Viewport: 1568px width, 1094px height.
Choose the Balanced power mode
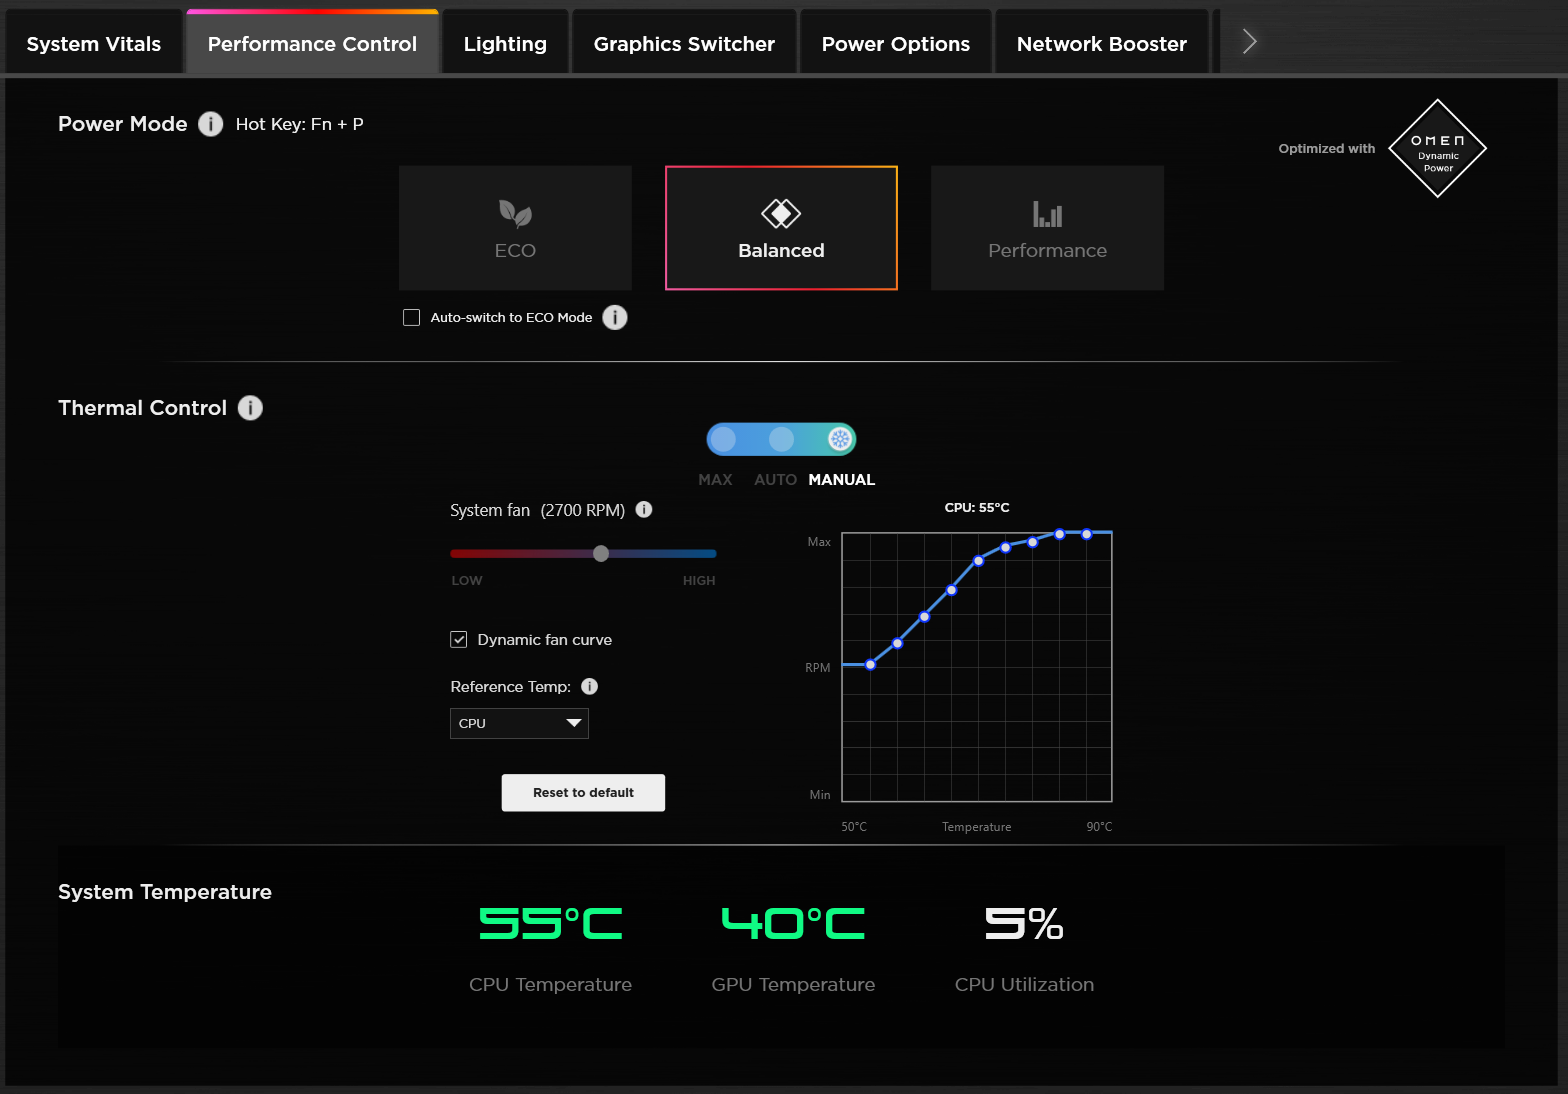point(781,228)
